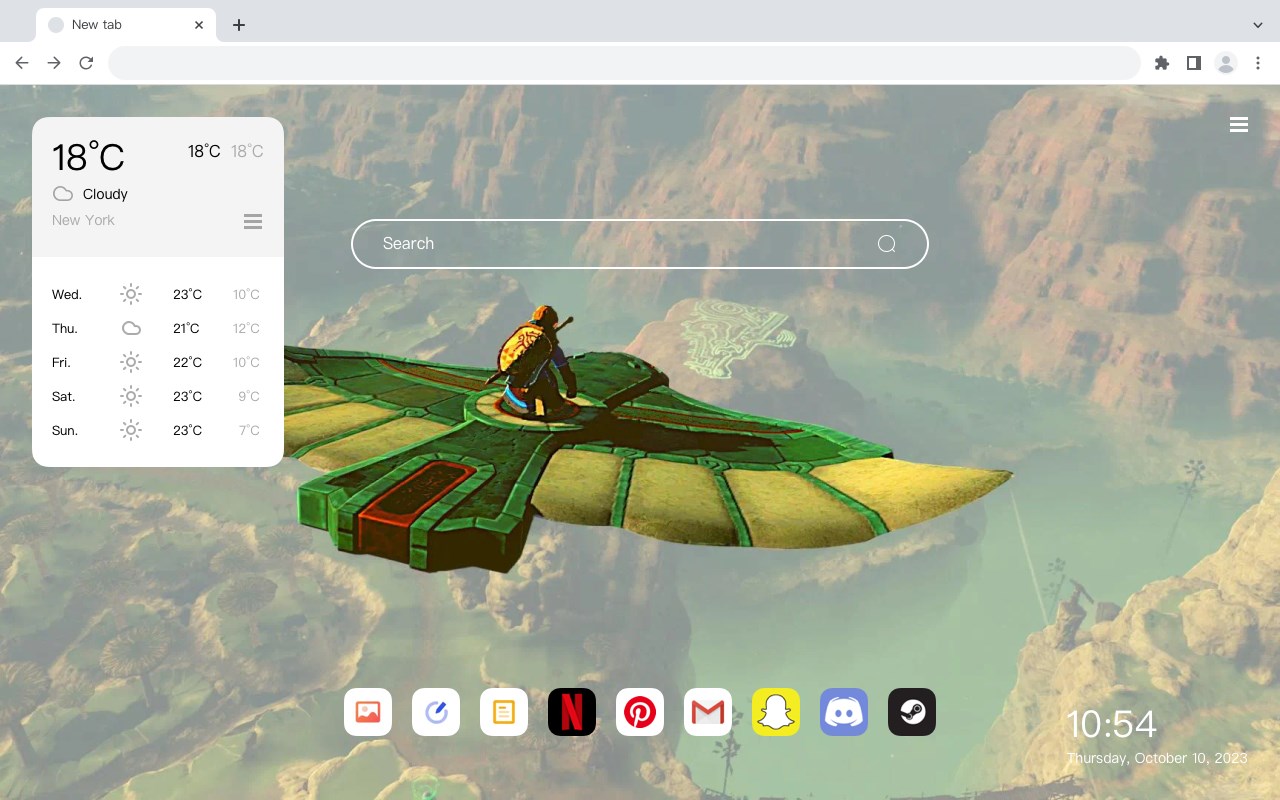This screenshot has width=1280, height=800.
Task: Close the New tab tab
Action: (x=199, y=25)
